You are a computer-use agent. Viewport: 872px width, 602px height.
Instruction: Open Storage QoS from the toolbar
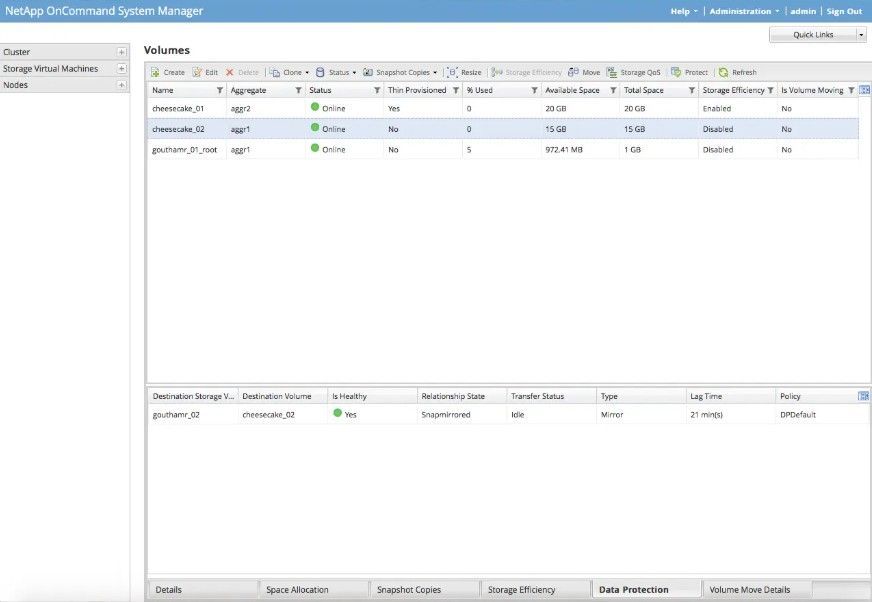612,73
